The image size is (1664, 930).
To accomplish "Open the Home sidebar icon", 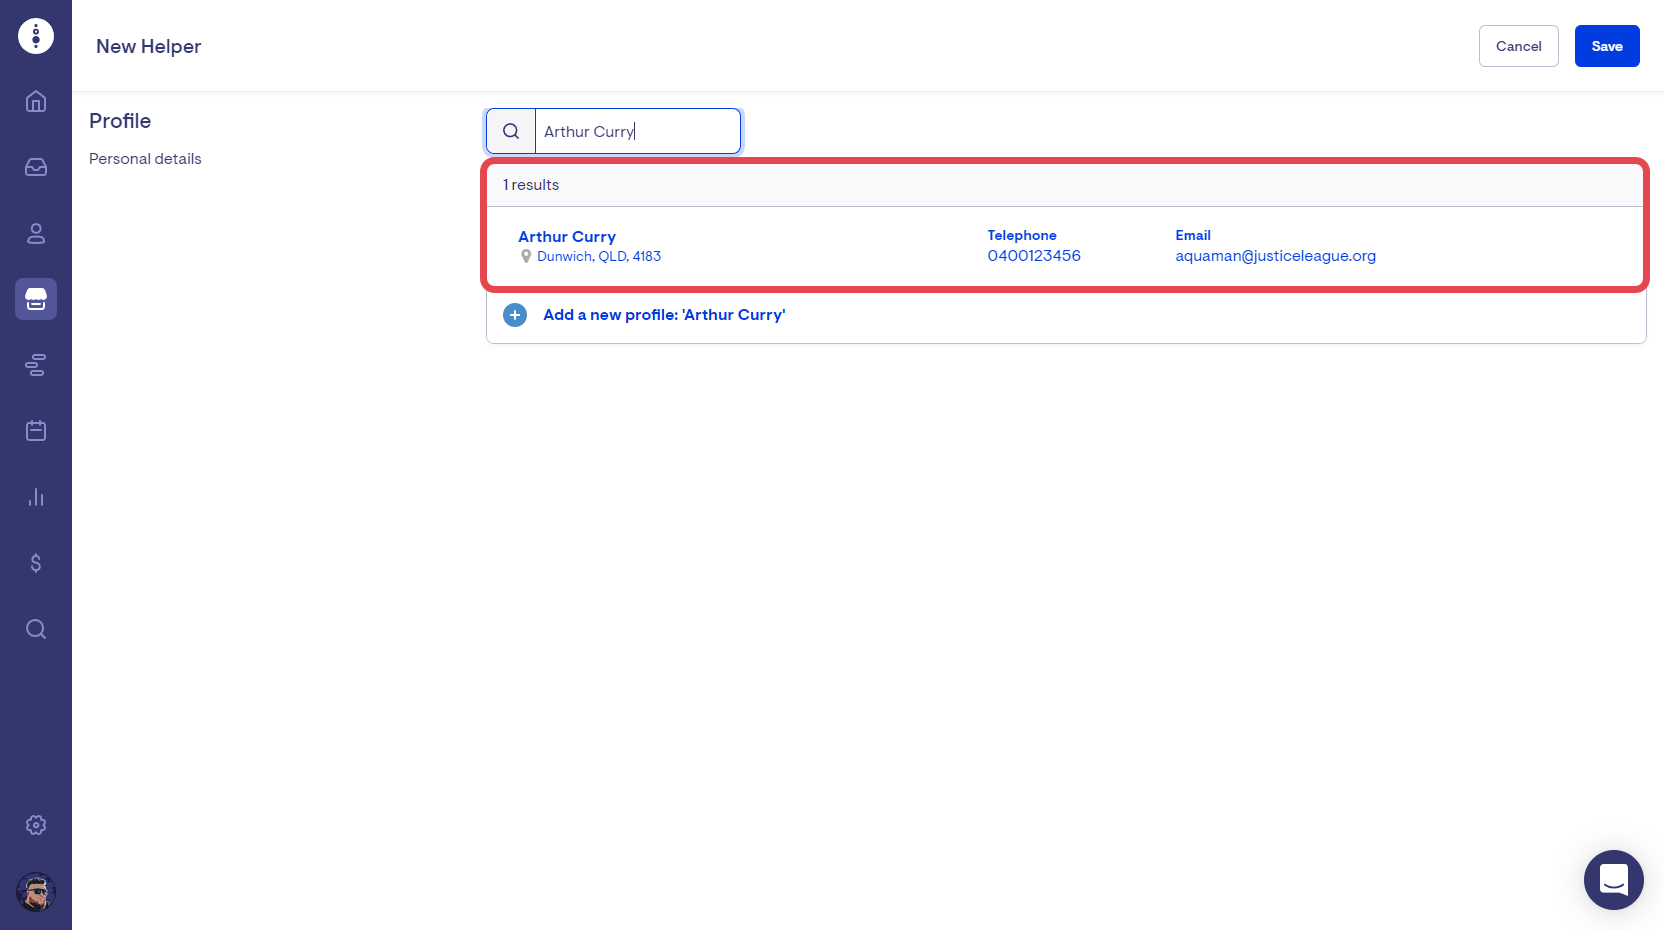I will 36,102.
